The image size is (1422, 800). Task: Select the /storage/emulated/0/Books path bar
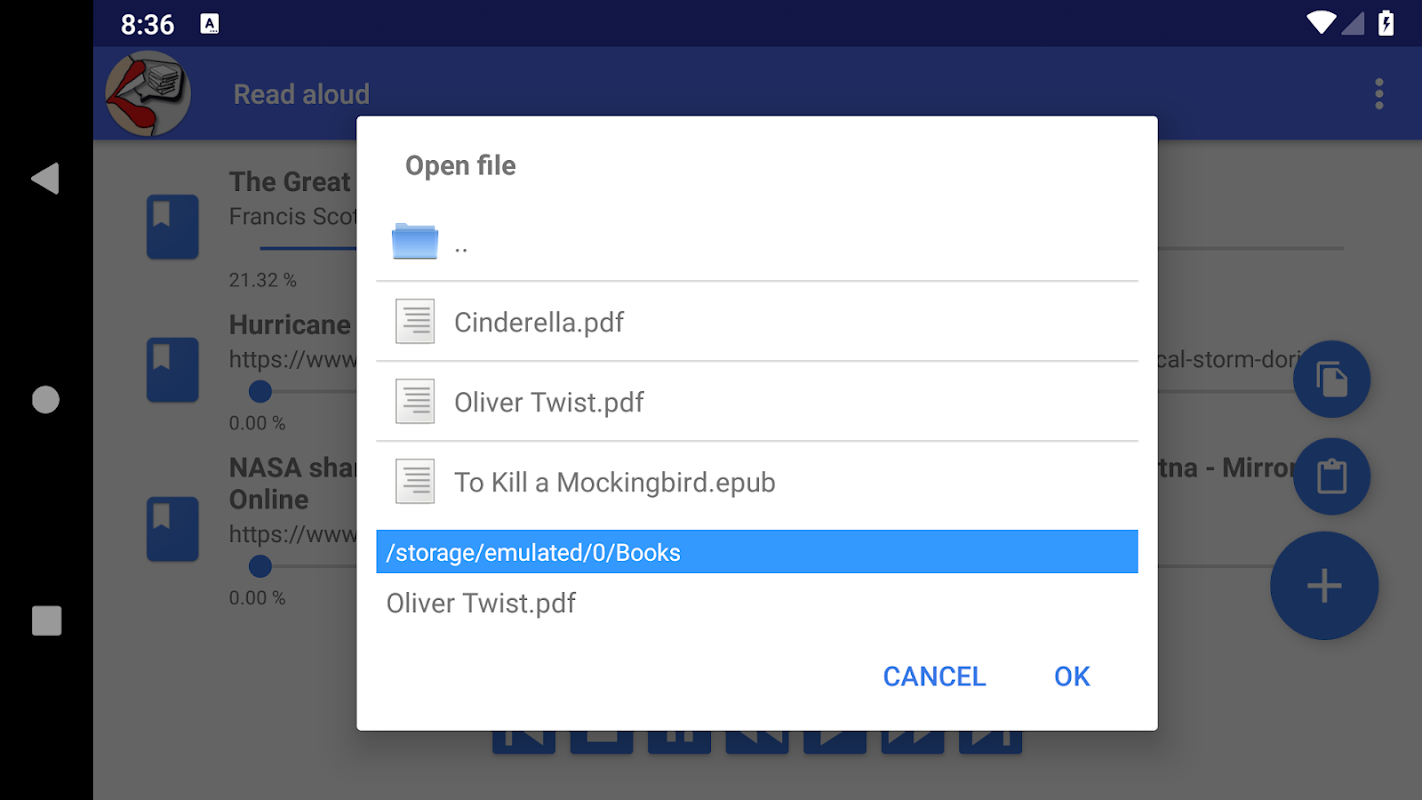point(757,552)
